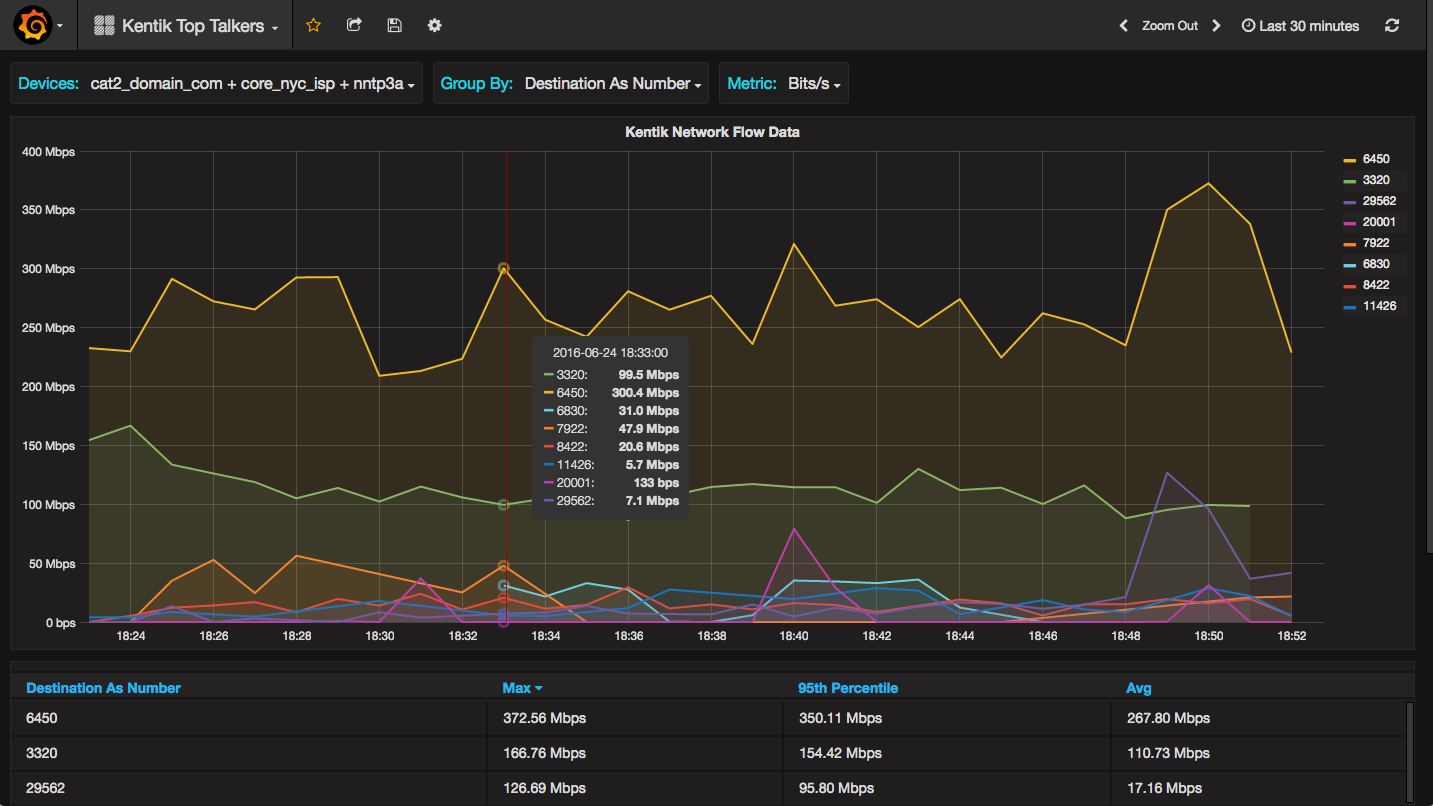Screen dimensions: 1433x806
Task: Click the Grafana logo menu icon
Action: [33, 25]
